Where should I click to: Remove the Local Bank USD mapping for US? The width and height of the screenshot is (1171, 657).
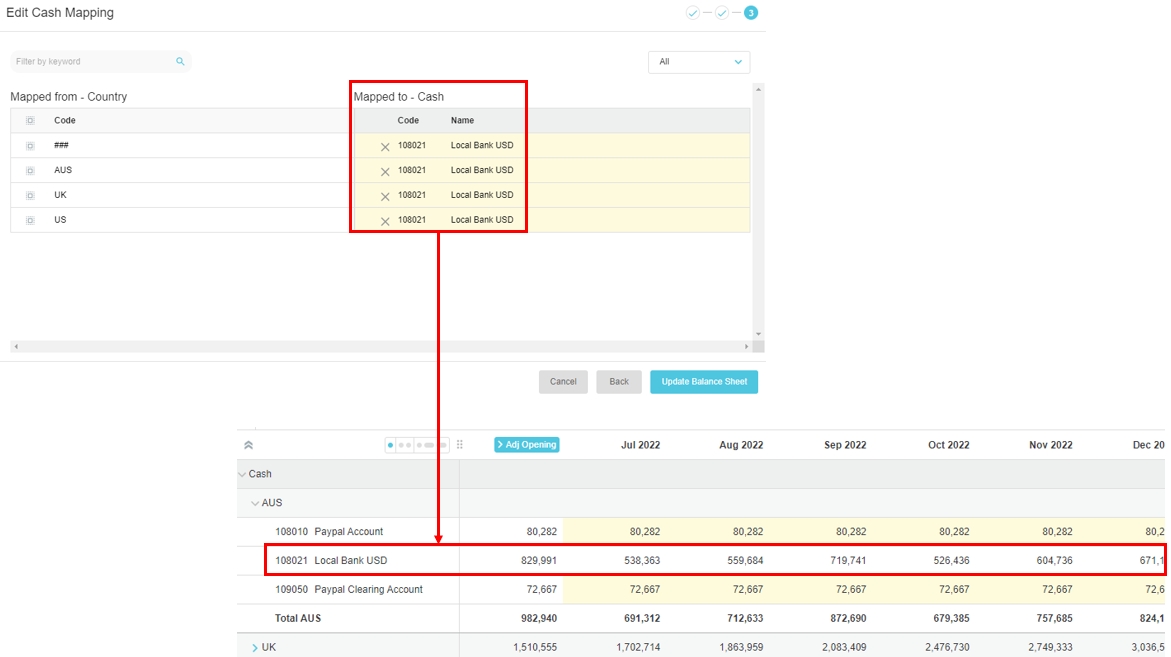(385, 221)
